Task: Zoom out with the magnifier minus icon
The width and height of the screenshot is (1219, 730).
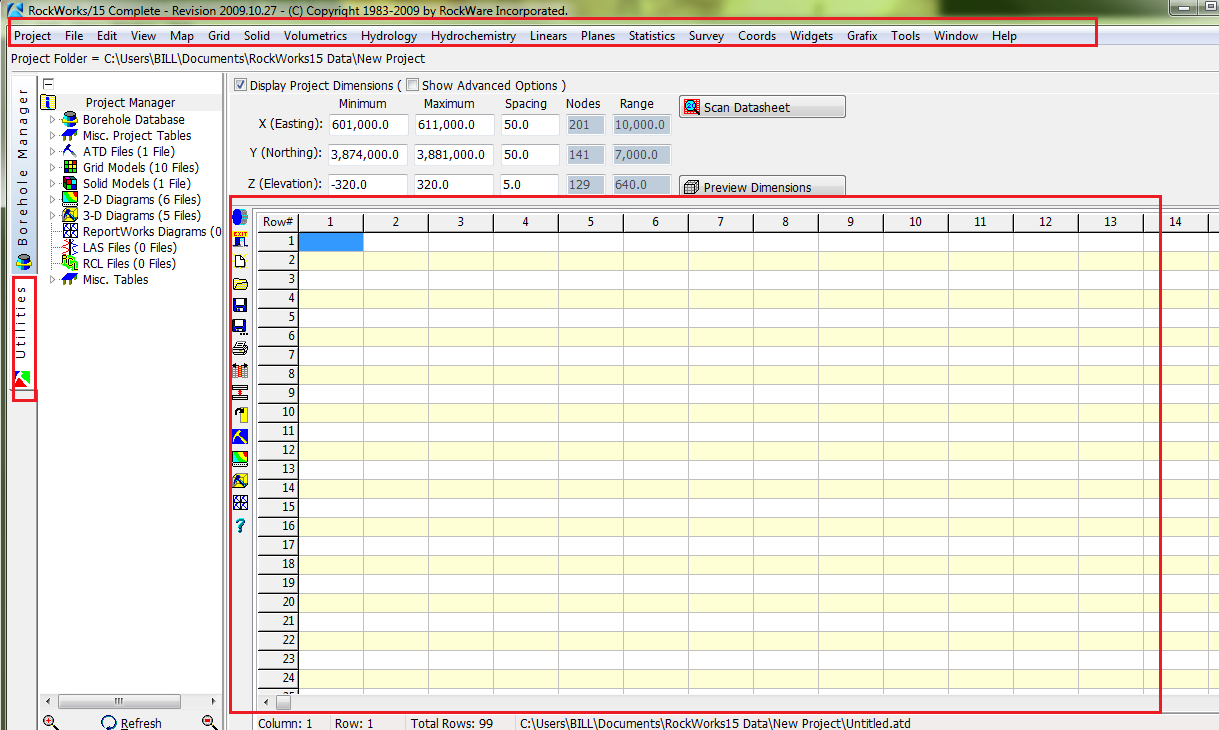Action: 210,723
